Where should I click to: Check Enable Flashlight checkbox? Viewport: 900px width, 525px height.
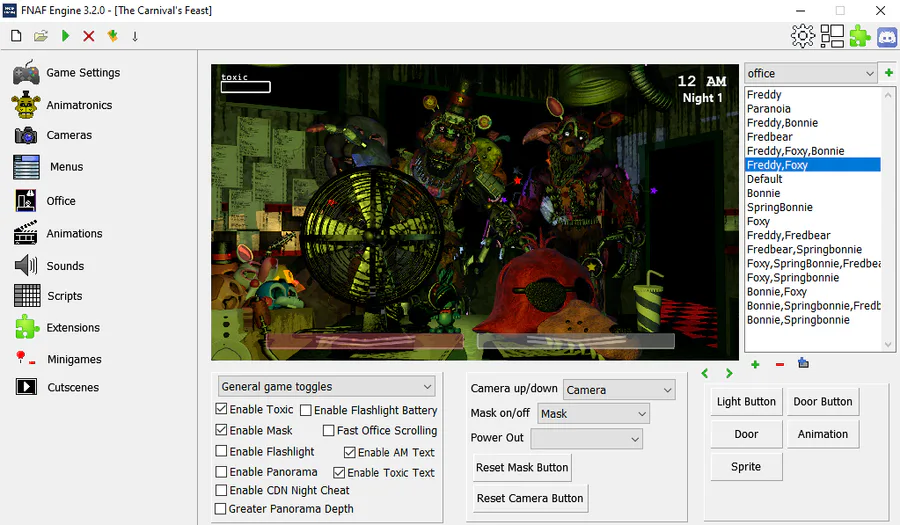click(221, 451)
